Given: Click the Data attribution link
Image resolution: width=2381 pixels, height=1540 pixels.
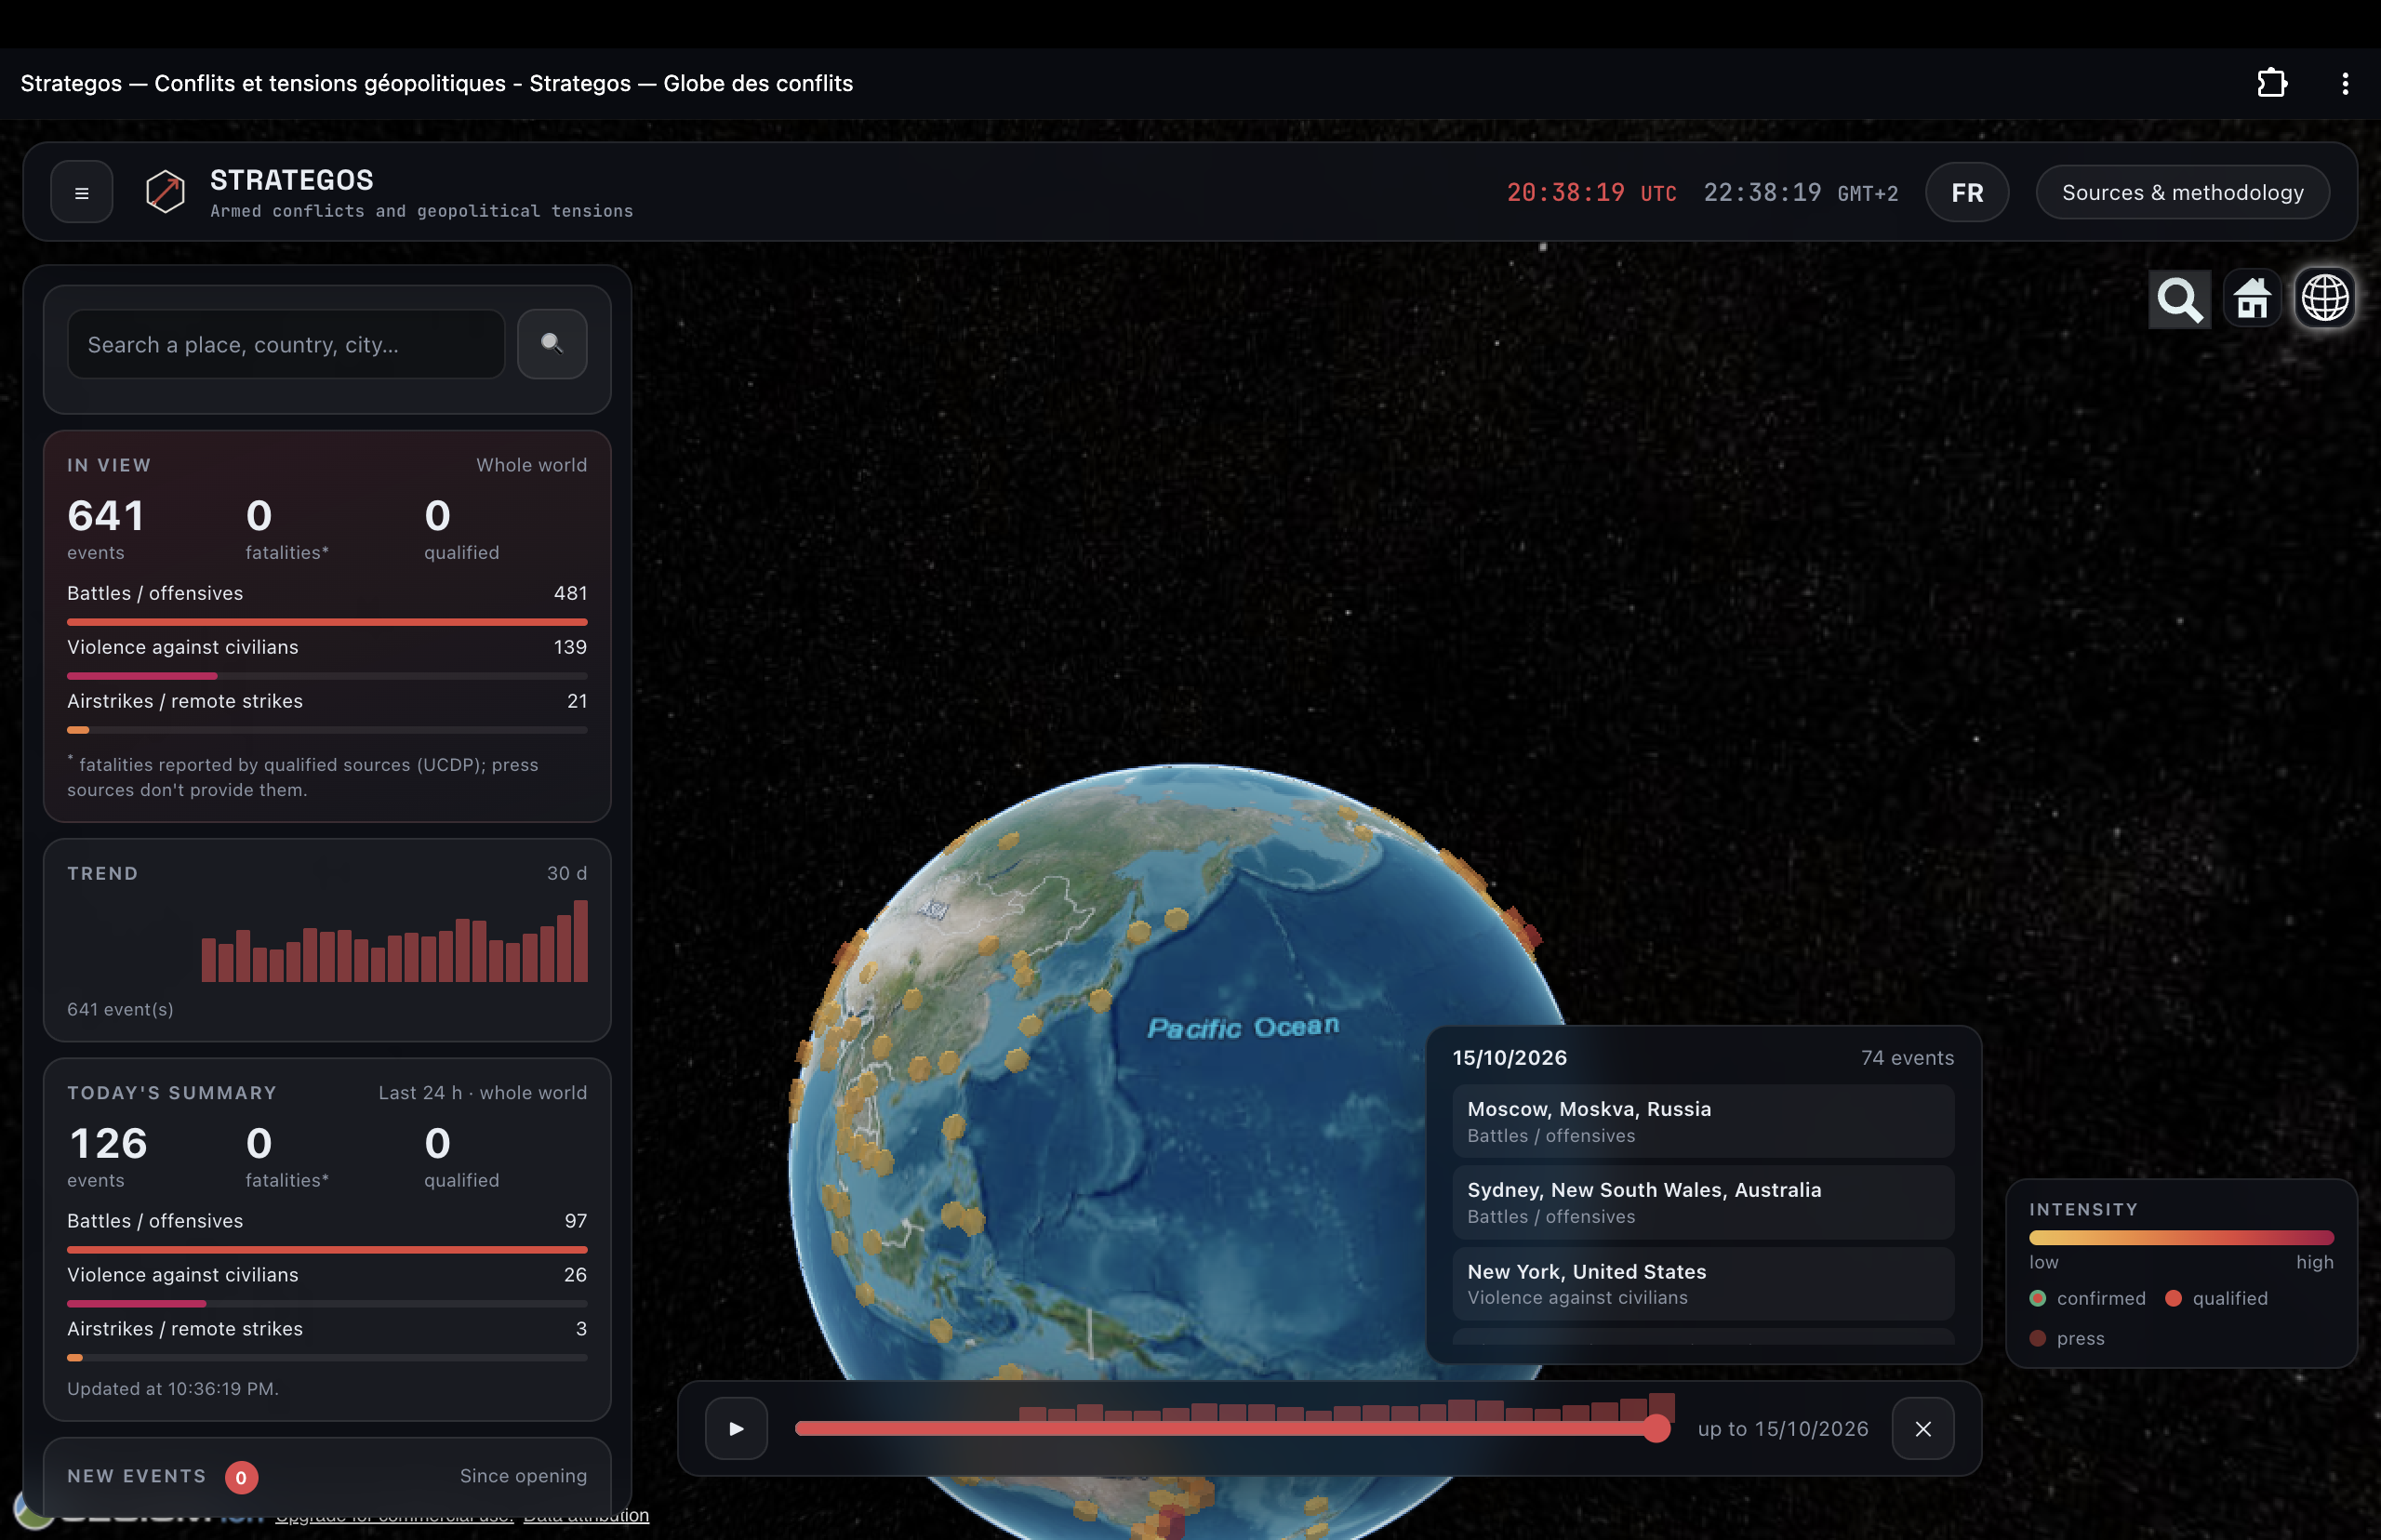Looking at the screenshot, I should pos(586,1516).
